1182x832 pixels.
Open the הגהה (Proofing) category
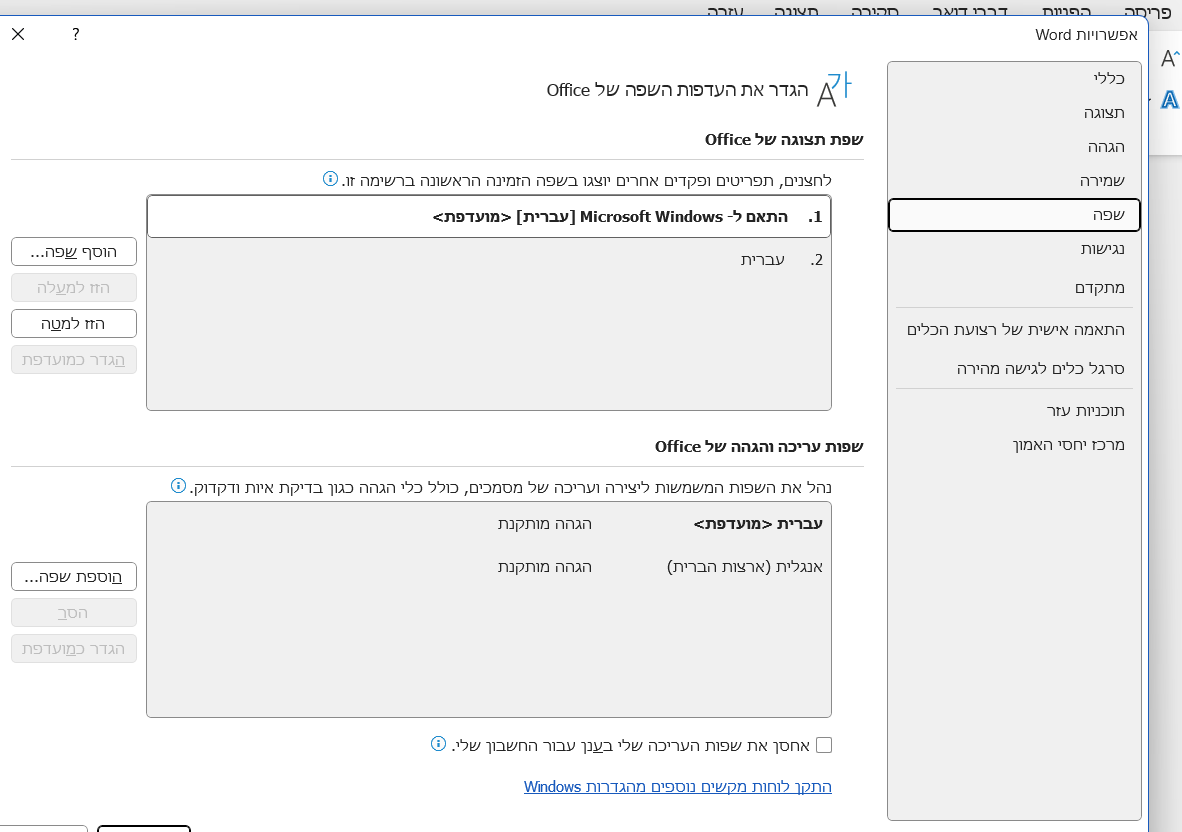tap(1106, 146)
